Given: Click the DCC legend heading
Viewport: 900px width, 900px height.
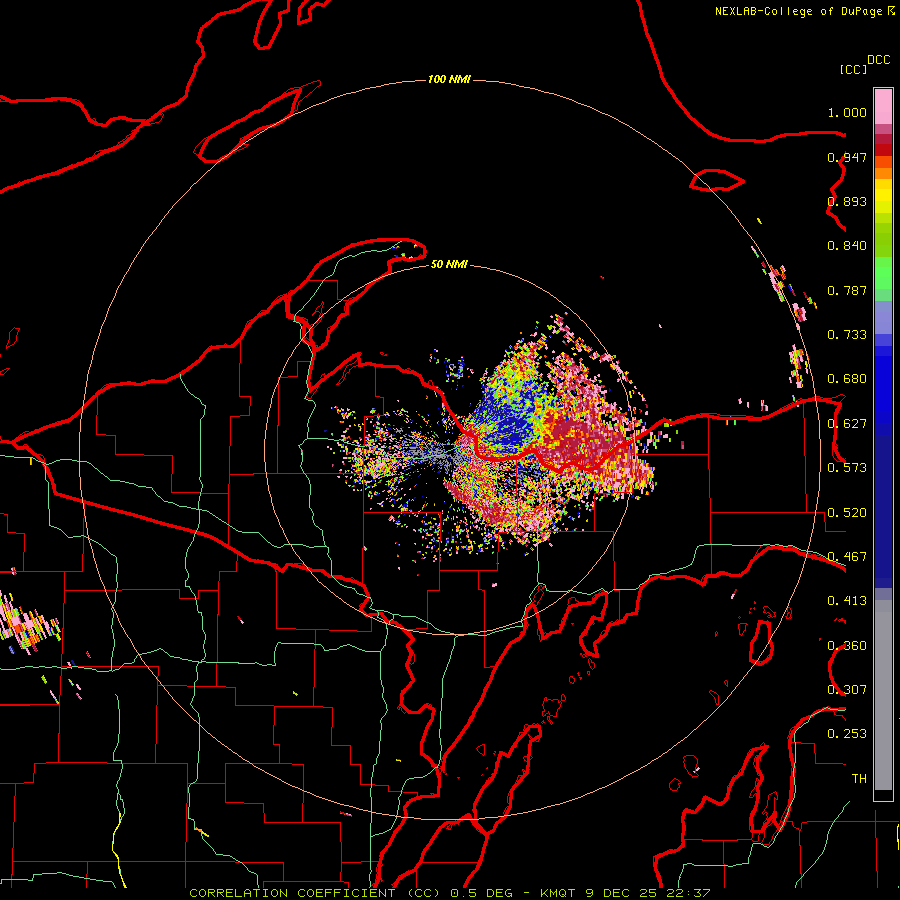Looking at the screenshot, I should (x=878, y=60).
